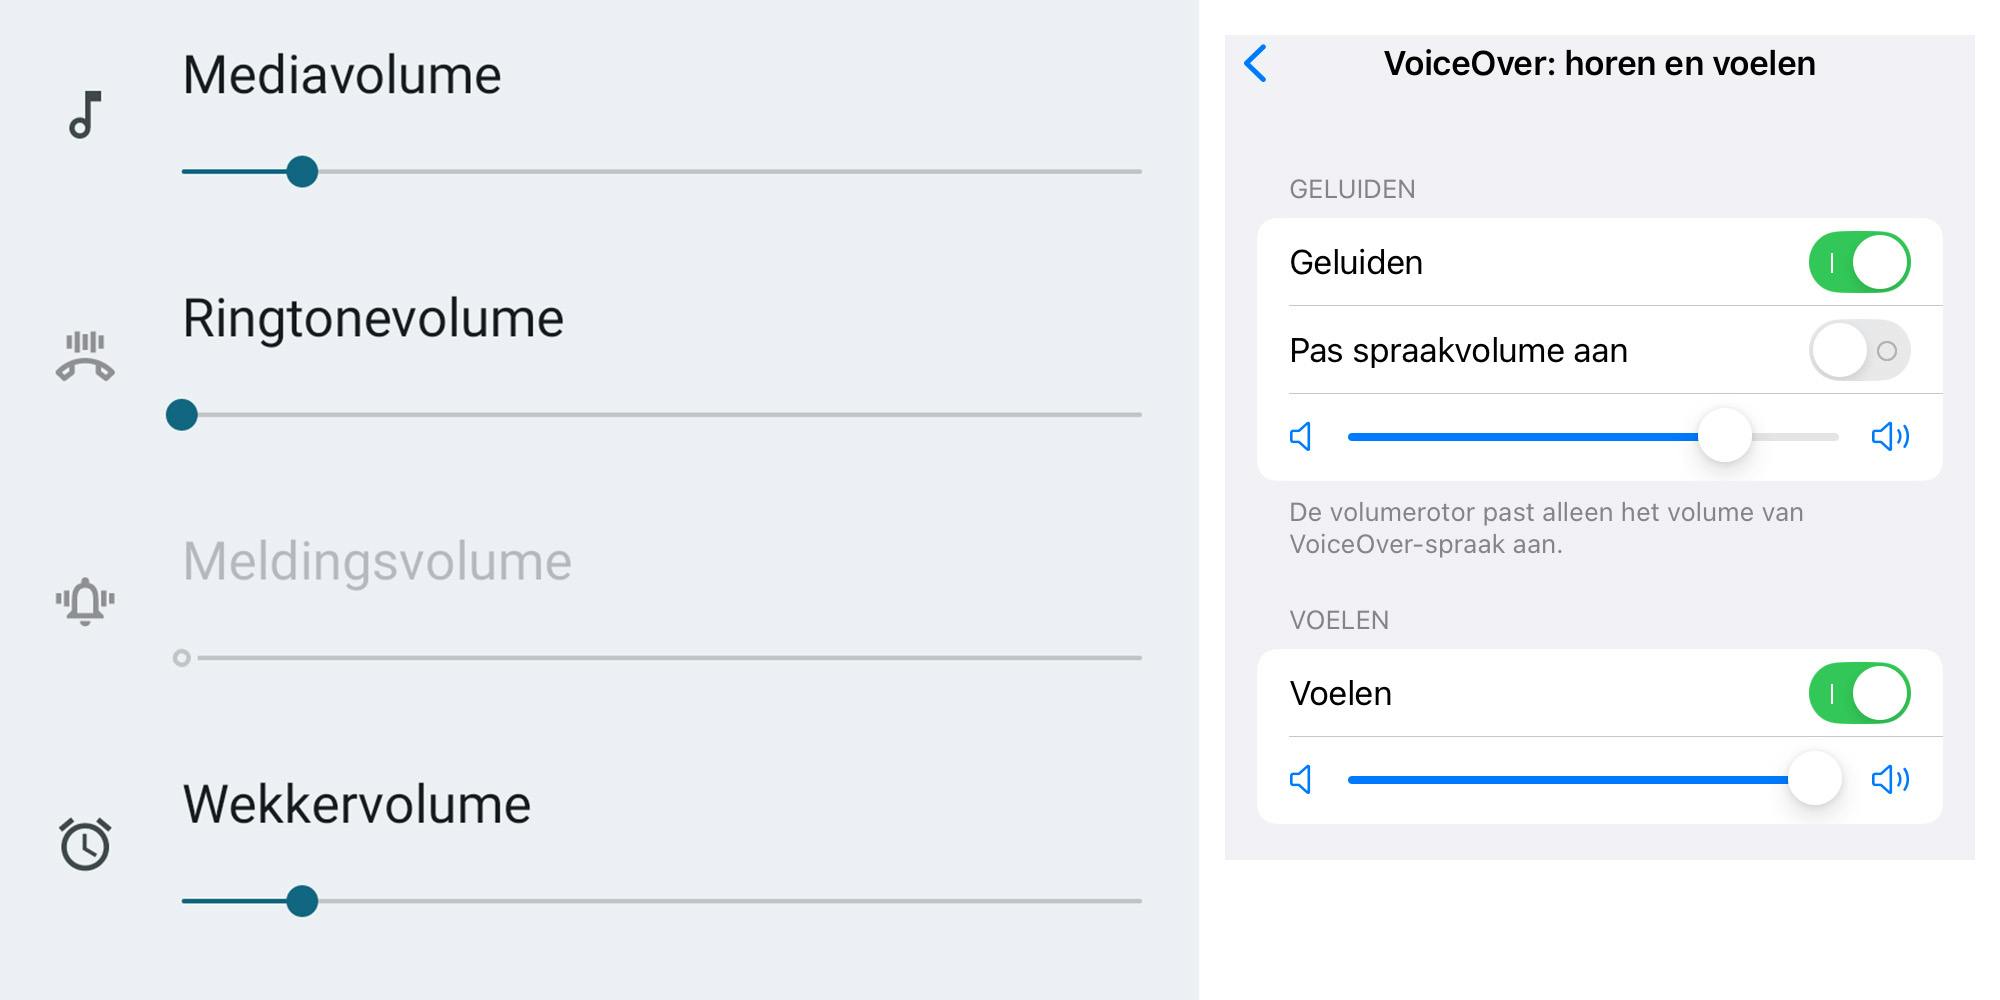The image size is (2000, 1000).
Task: Click the alarm clock icon beside Wekkervolume
Action: (85, 845)
